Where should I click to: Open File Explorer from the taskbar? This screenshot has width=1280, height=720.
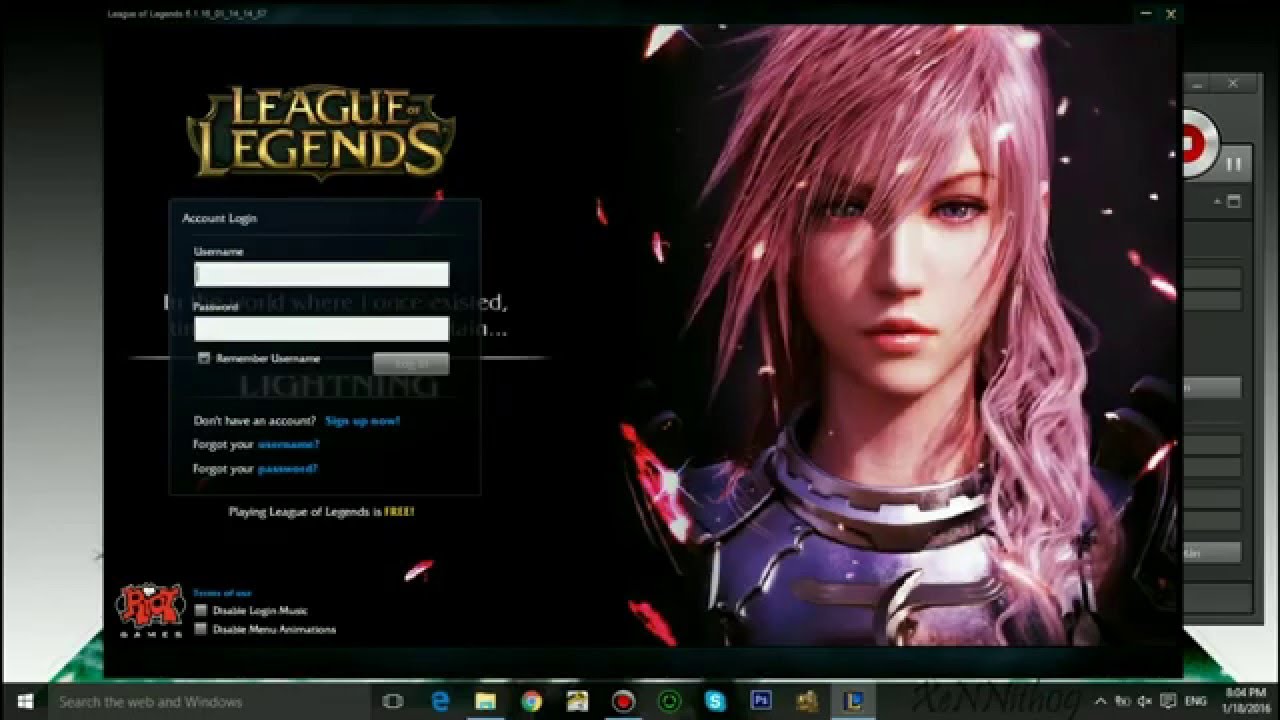click(485, 702)
